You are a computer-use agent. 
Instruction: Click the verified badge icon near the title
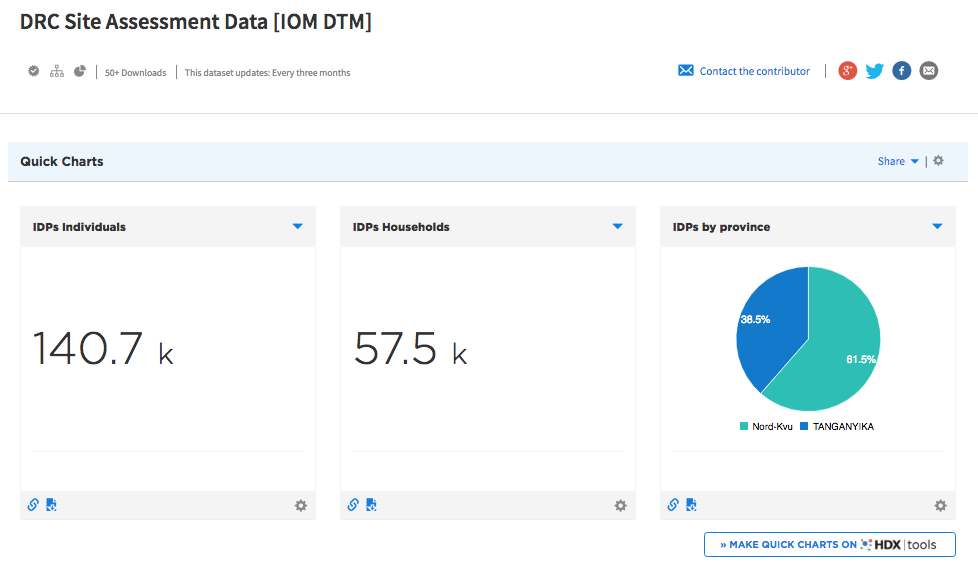pyautogui.click(x=34, y=72)
